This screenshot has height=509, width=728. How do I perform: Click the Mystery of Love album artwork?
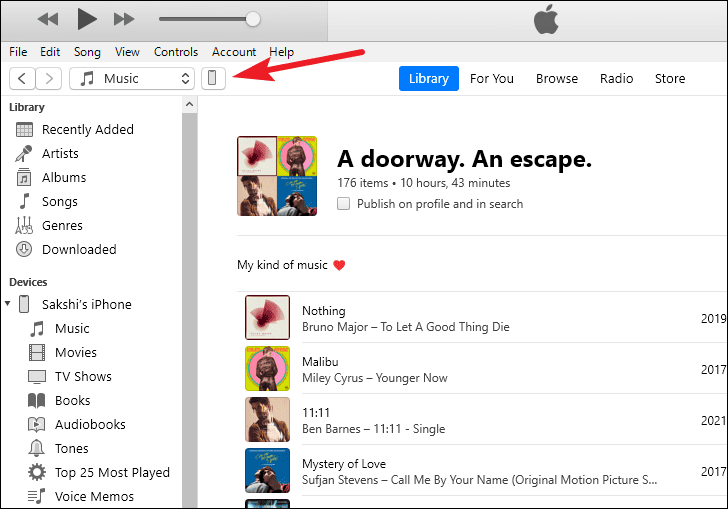click(x=267, y=470)
